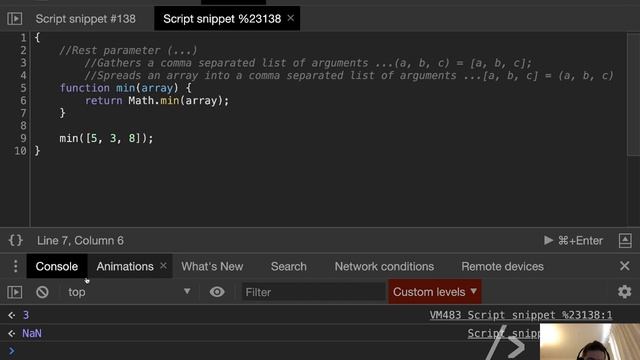The image size is (640, 360).
Task: Close the Script snippet %23138 tab
Action: pyautogui.click(x=291, y=18)
